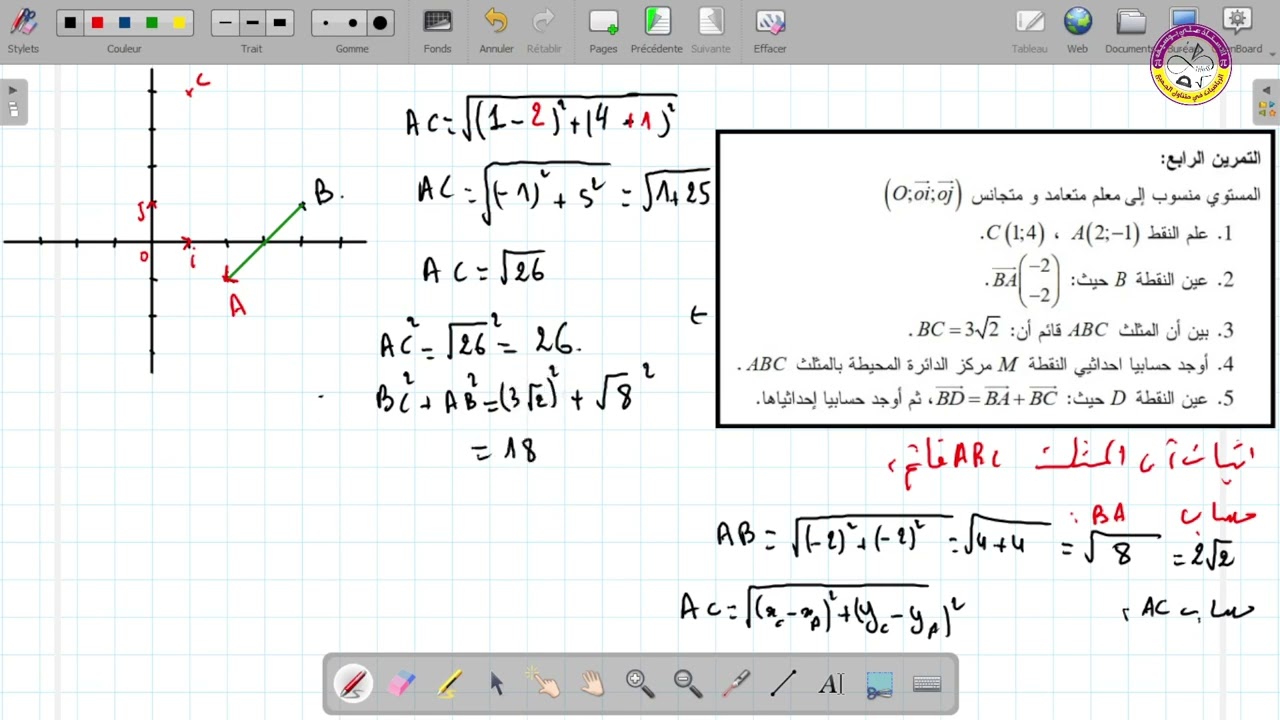The height and width of the screenshot is (720, 1280).
Task: Open the Stylets tool palette
Action: point(23,31)
